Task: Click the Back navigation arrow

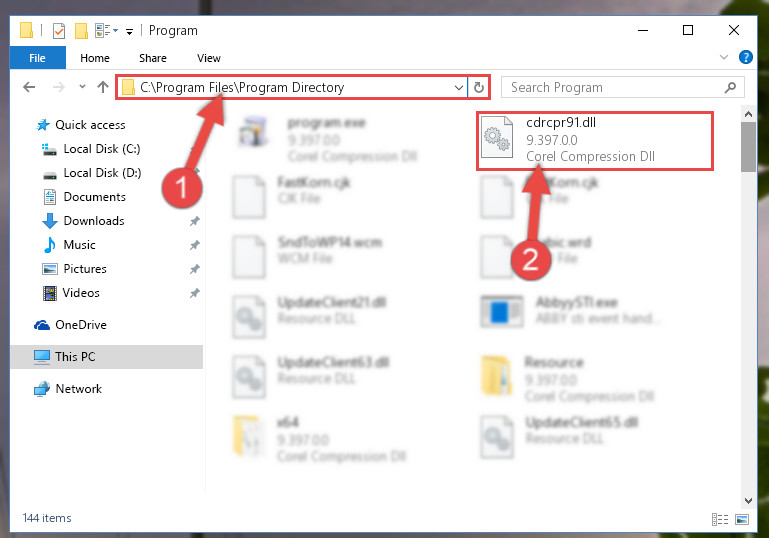Action: pyautogui.click(x=29, y=87)
